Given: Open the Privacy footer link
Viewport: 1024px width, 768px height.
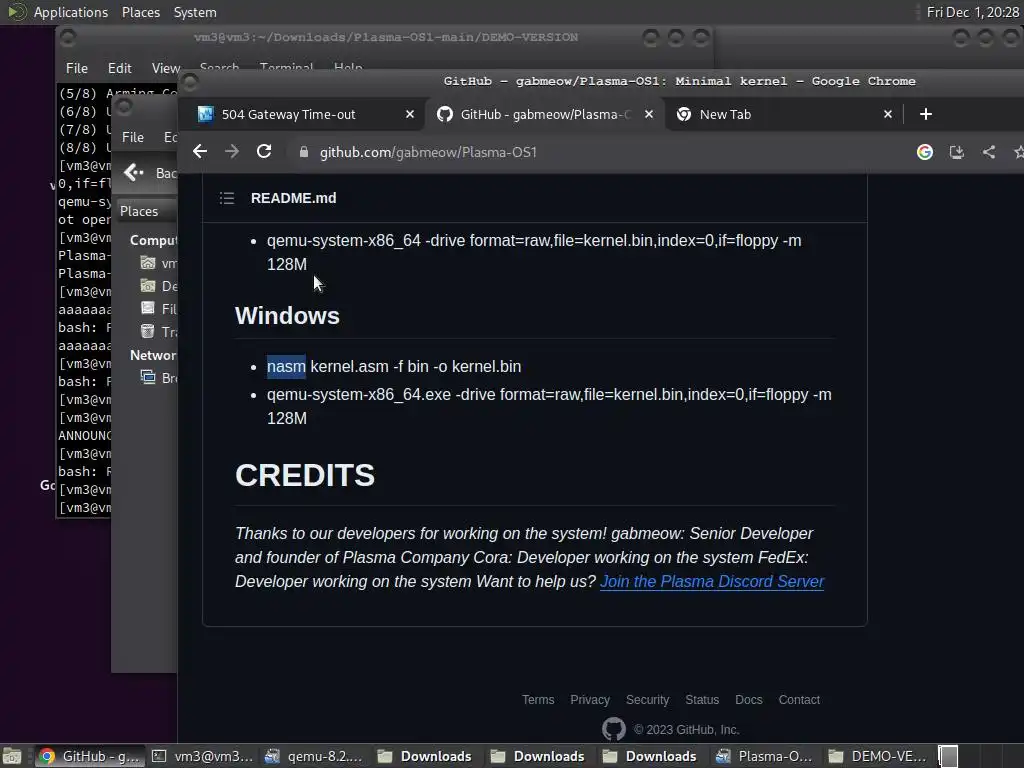Looking at the screenshot, I should click(590, 699).
